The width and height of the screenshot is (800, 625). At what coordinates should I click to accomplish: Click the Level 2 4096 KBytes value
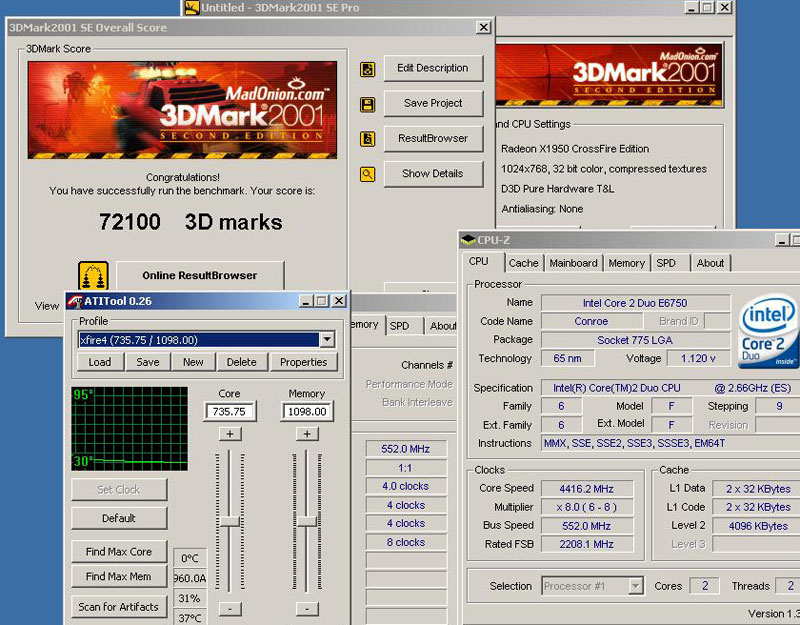point(758,526)
